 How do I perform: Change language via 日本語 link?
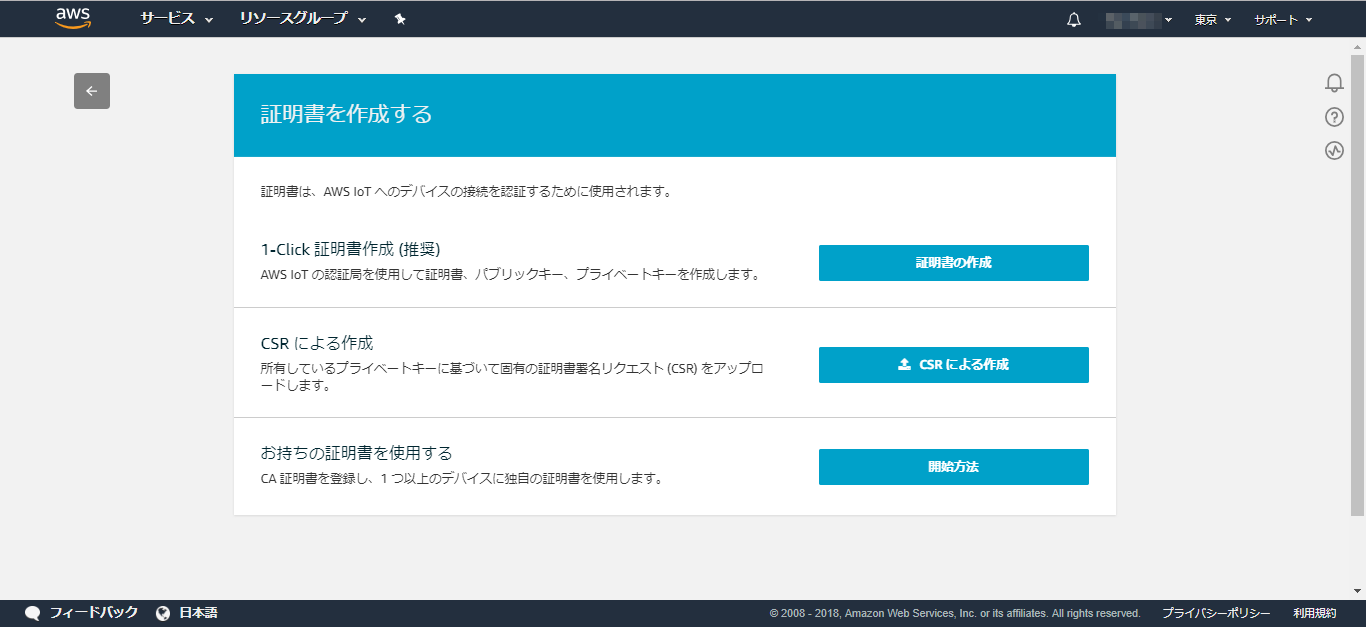[198, 613]
